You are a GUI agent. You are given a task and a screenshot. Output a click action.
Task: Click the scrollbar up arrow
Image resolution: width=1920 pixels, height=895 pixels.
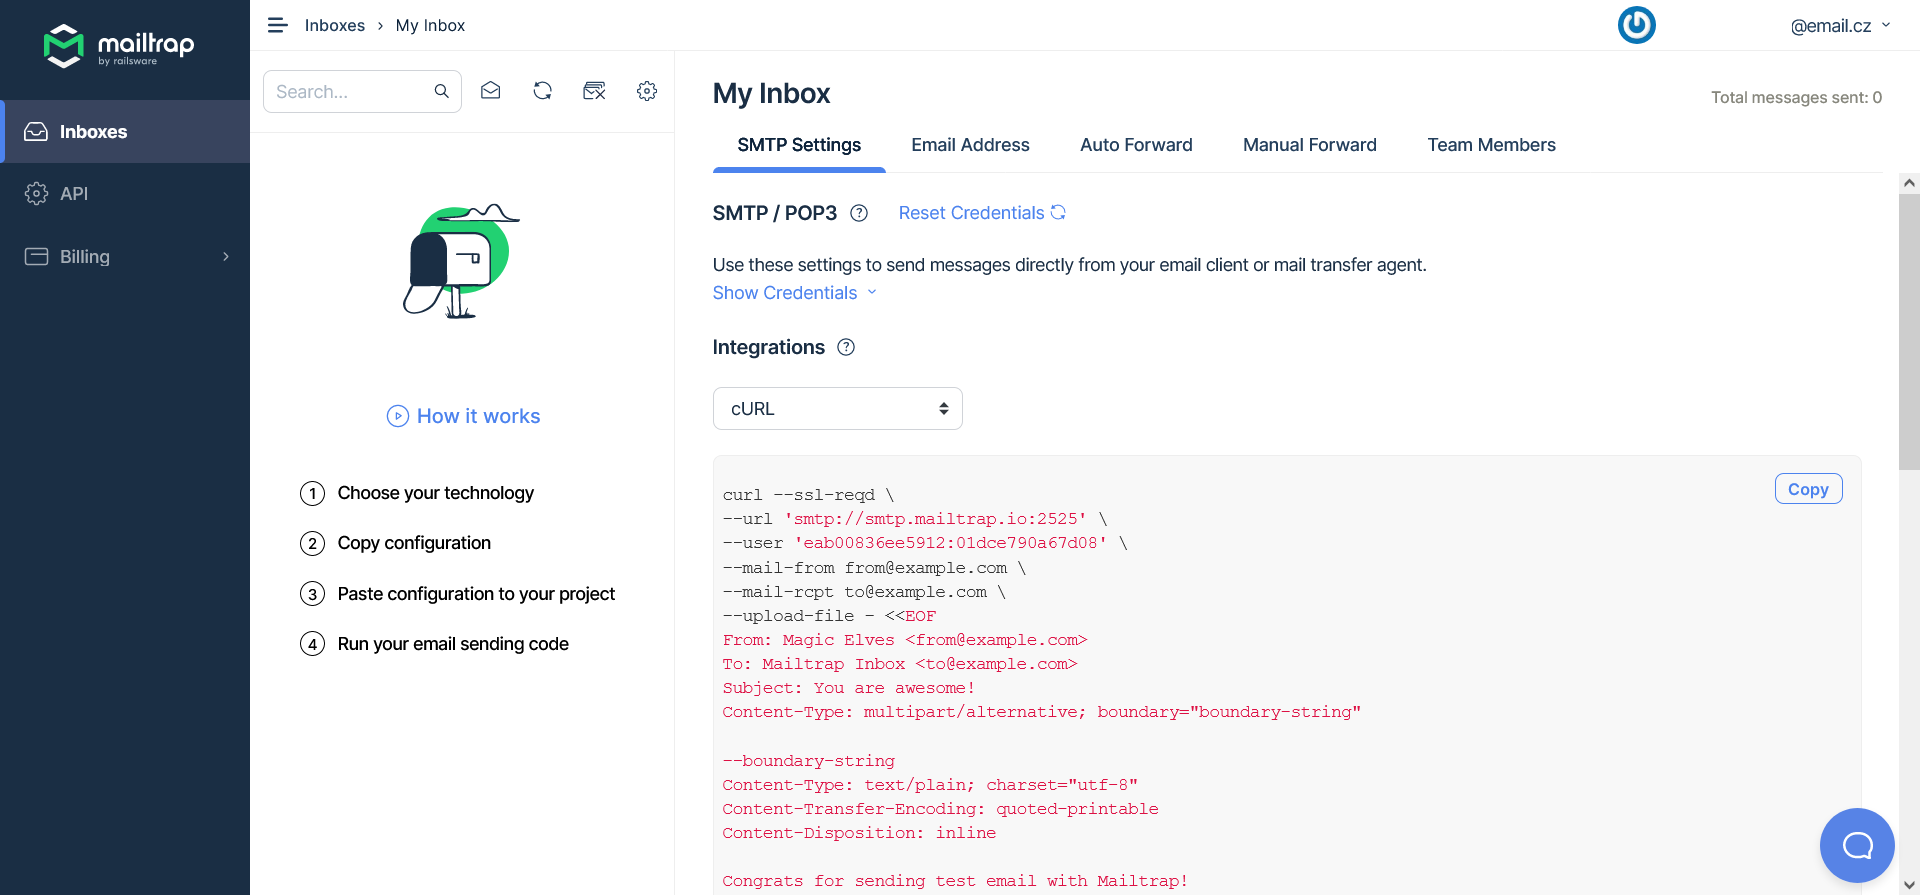click(1909, 183)
